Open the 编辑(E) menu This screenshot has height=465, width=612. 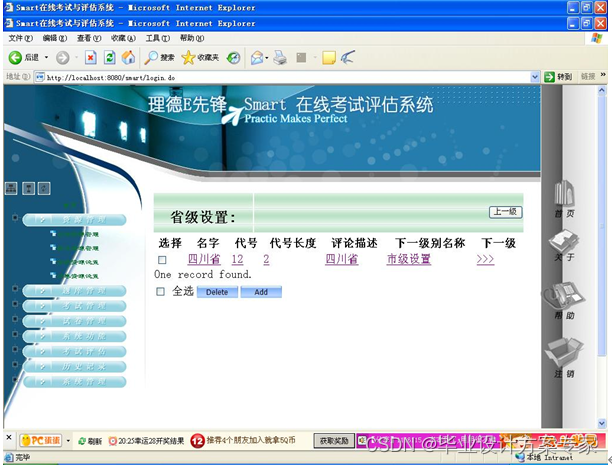[x=55, y=38]
